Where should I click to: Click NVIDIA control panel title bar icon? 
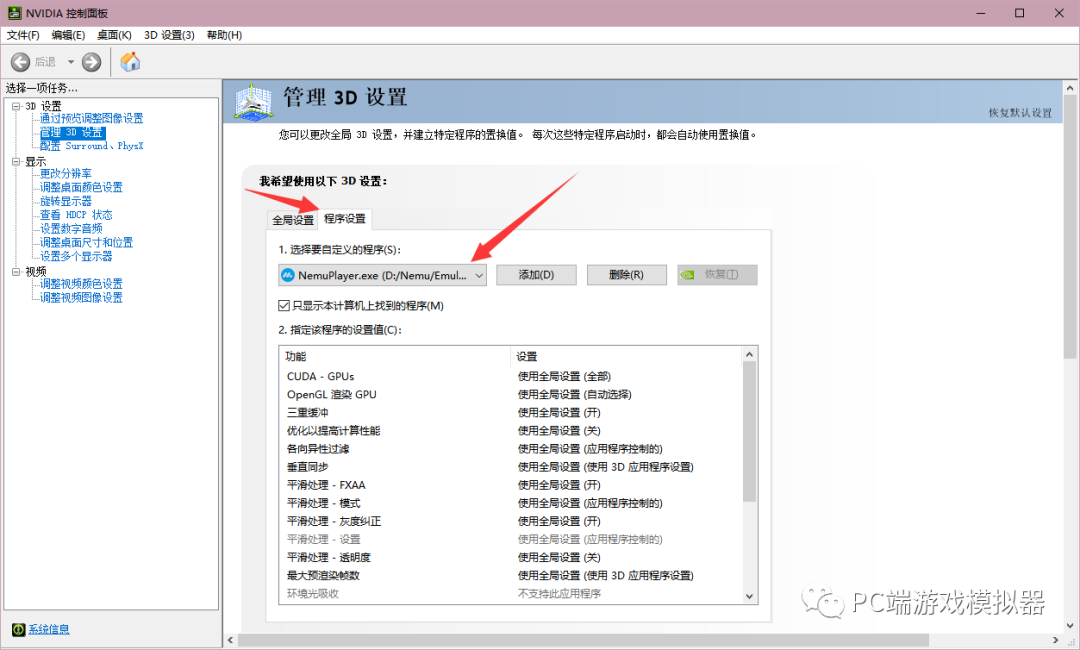pos(14,13)
